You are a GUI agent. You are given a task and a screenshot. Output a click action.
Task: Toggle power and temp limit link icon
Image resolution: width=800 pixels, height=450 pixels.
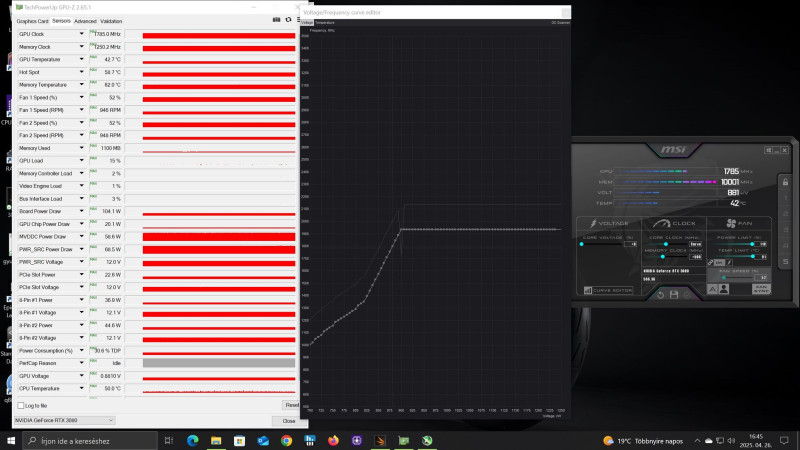(710, 263)
